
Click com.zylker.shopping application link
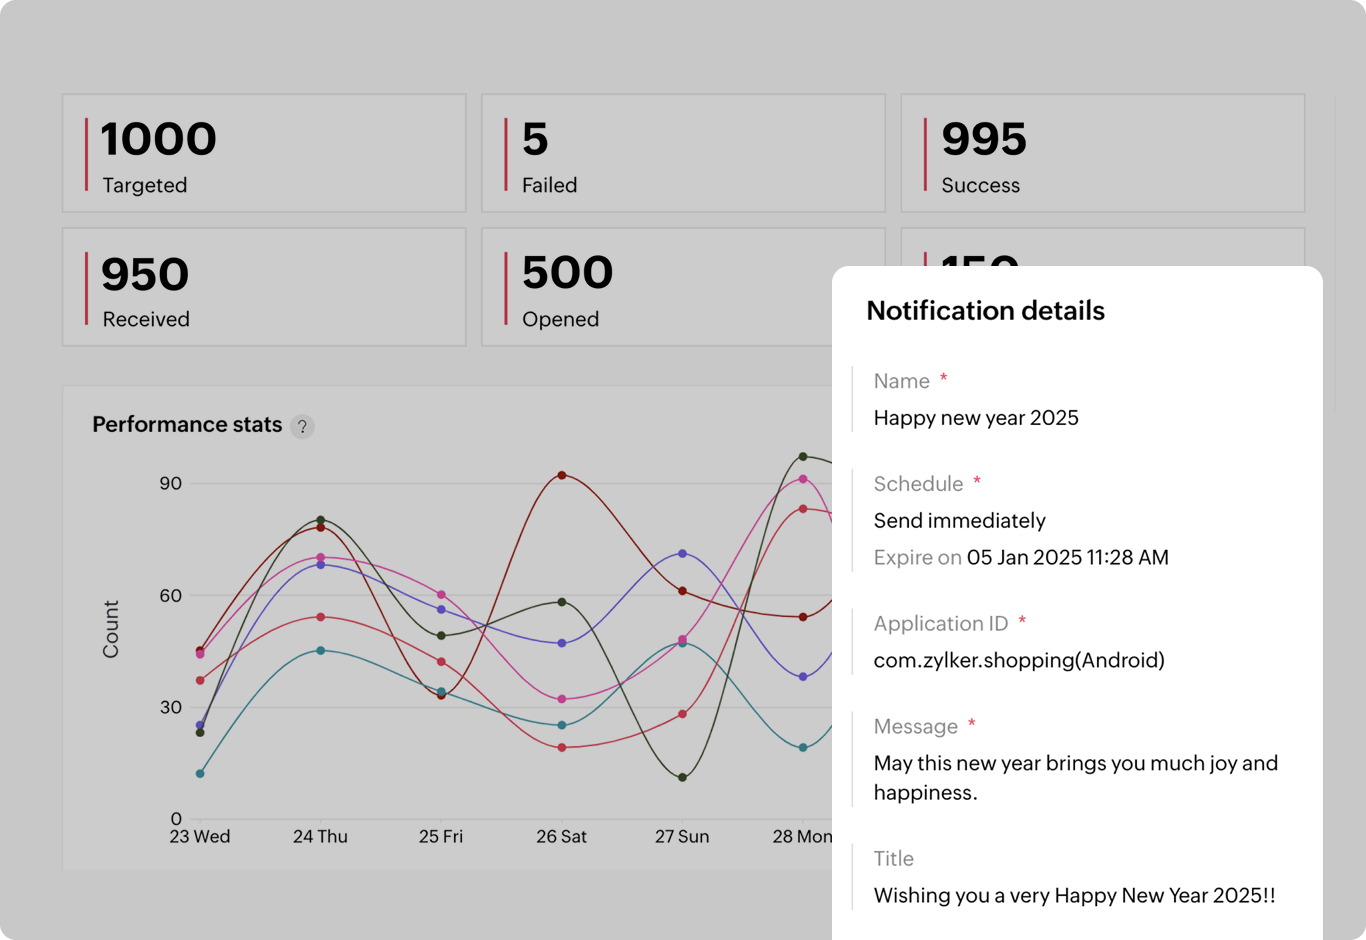1019,660
